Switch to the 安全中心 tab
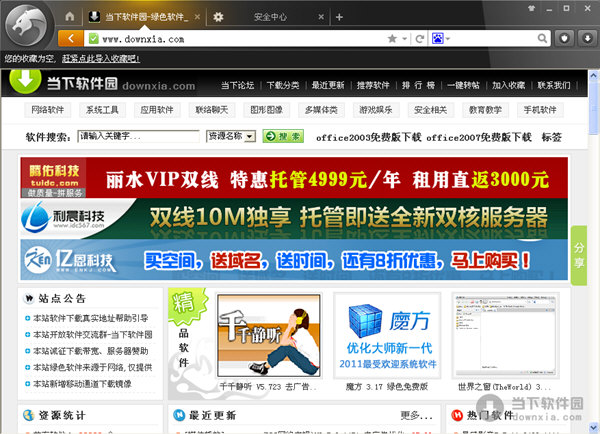Viewport: 600px width, 434px height. pyautogui.click(x=270, y=17)
